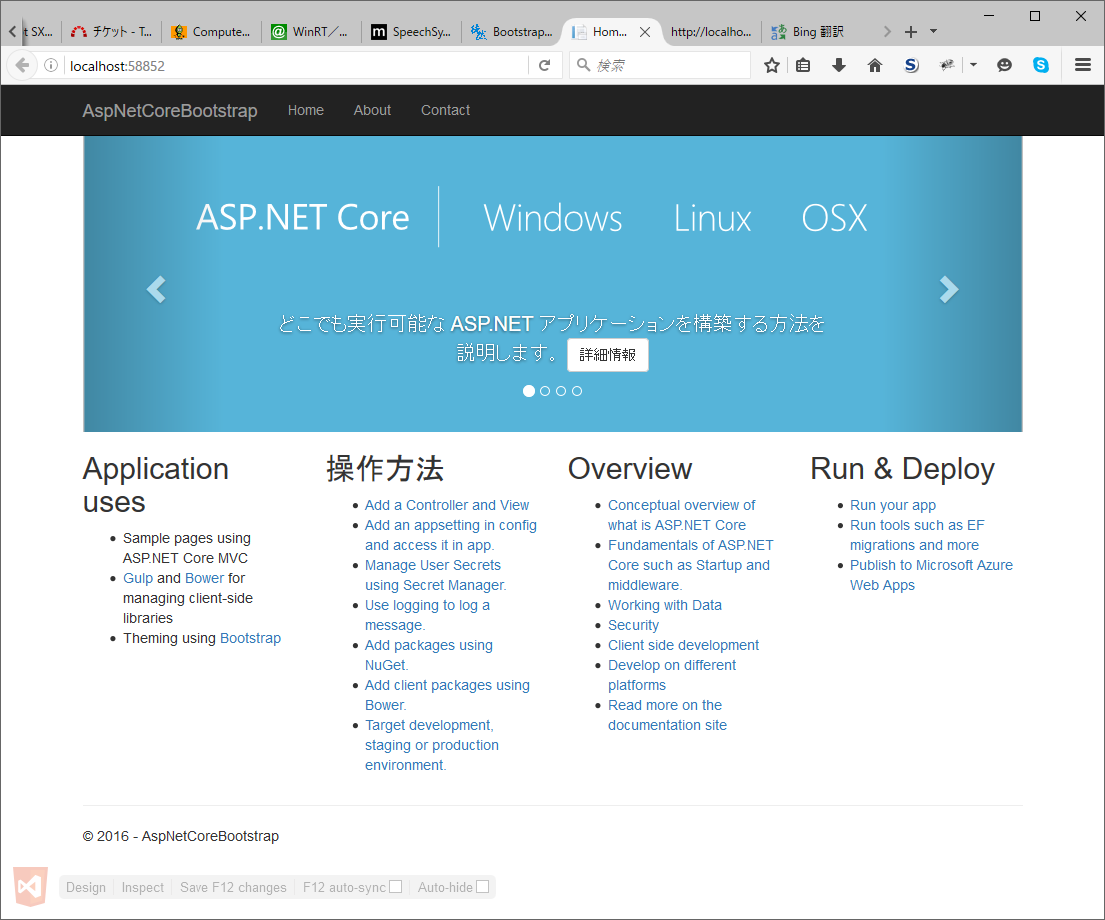The image size is (1105, 920).
Task: Open Manage User Secrets link
Action: tap(435, 575)
